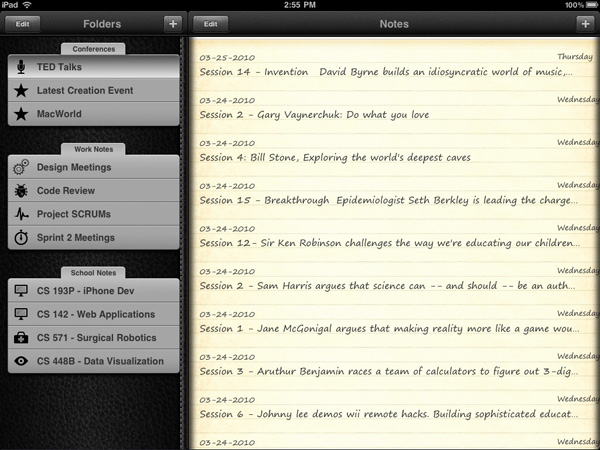Image resolution: width=600 pixels, height=450 pixels.
Task: Tap Edit in the Notes panel
Action: click(210, 24)
